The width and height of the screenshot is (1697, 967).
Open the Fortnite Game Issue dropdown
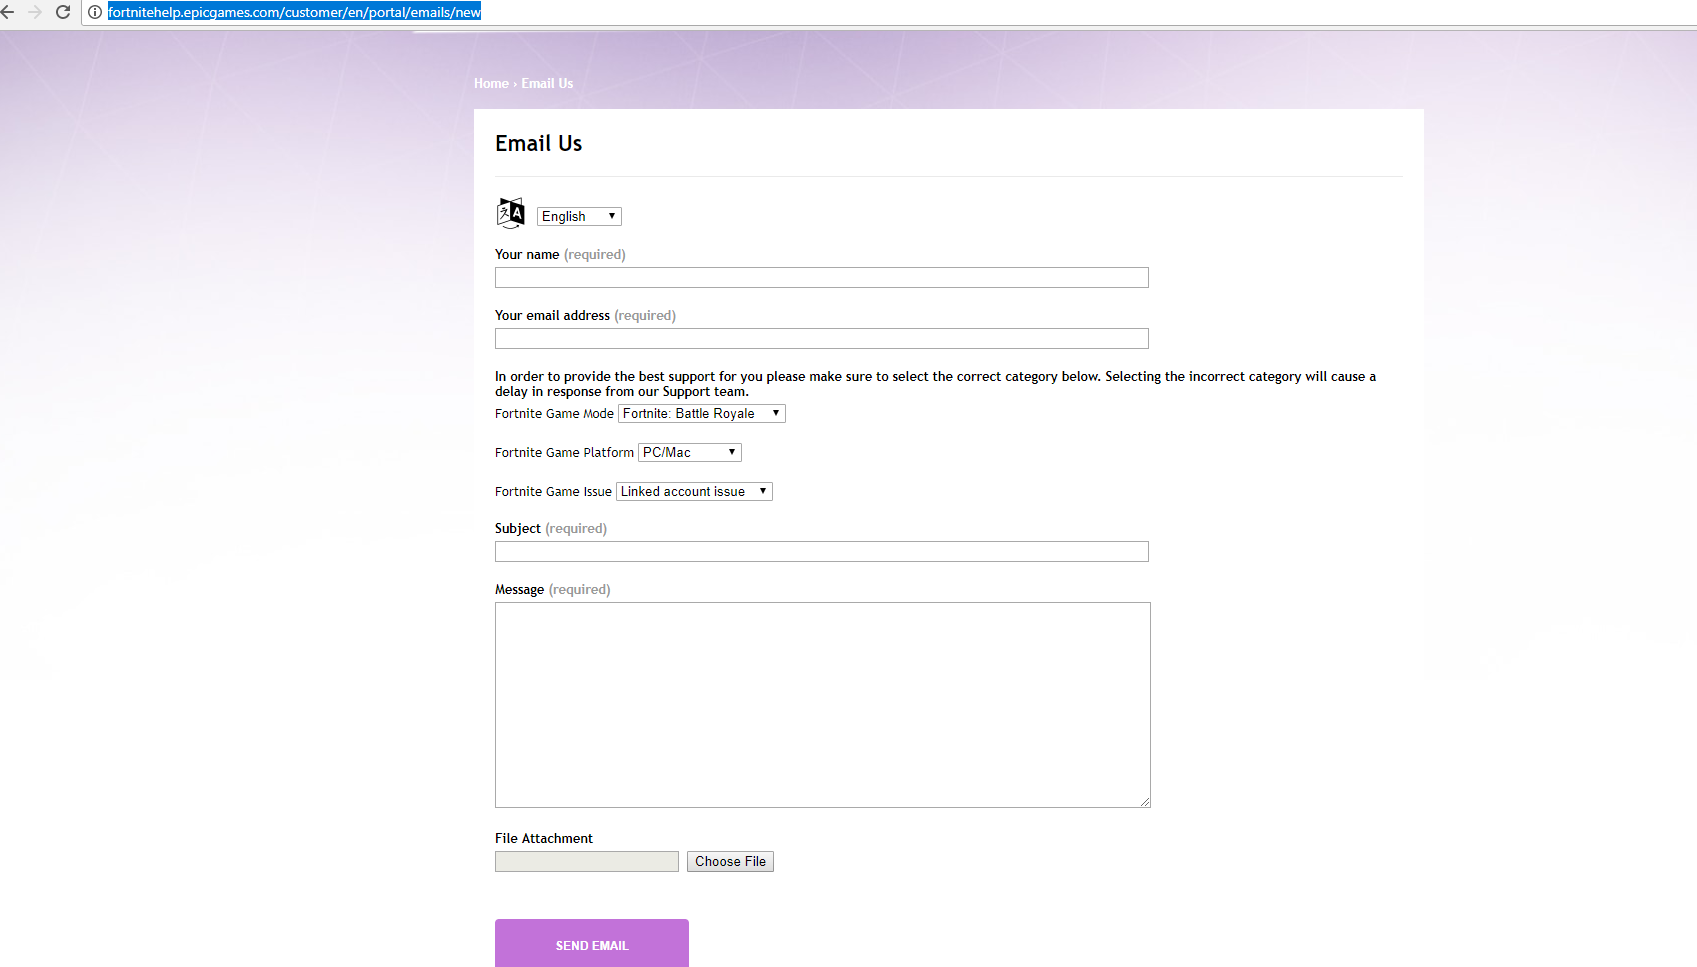694,491
